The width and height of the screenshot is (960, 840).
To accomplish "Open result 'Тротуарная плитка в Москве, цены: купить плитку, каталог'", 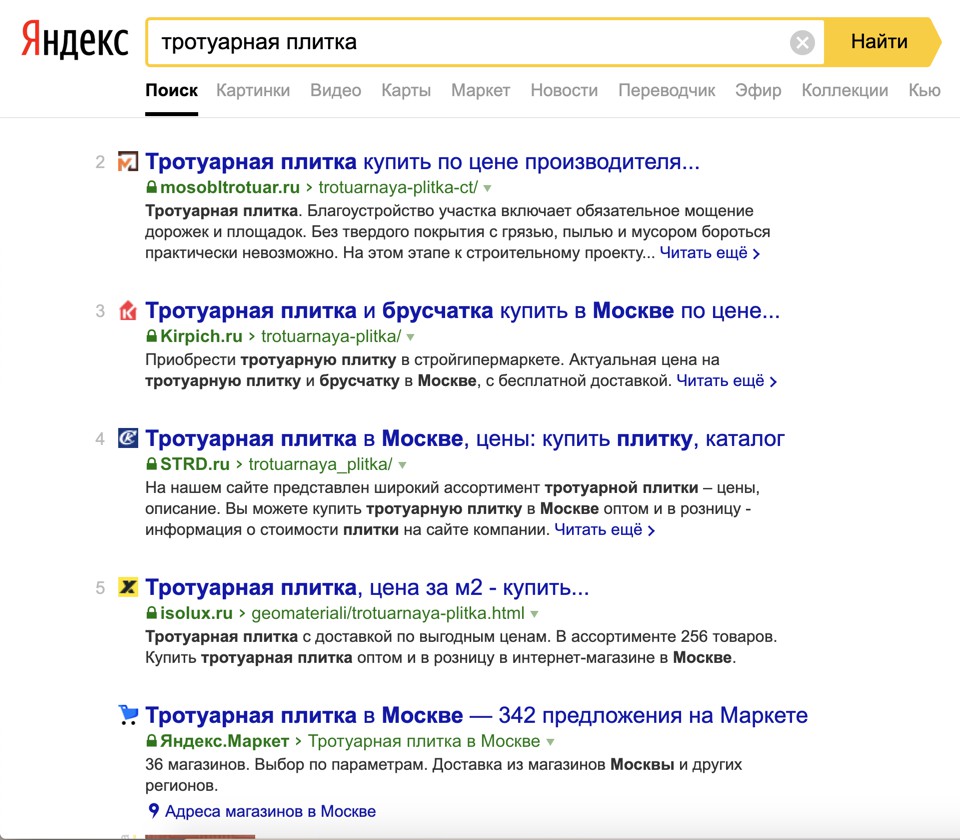I will 465,438.
